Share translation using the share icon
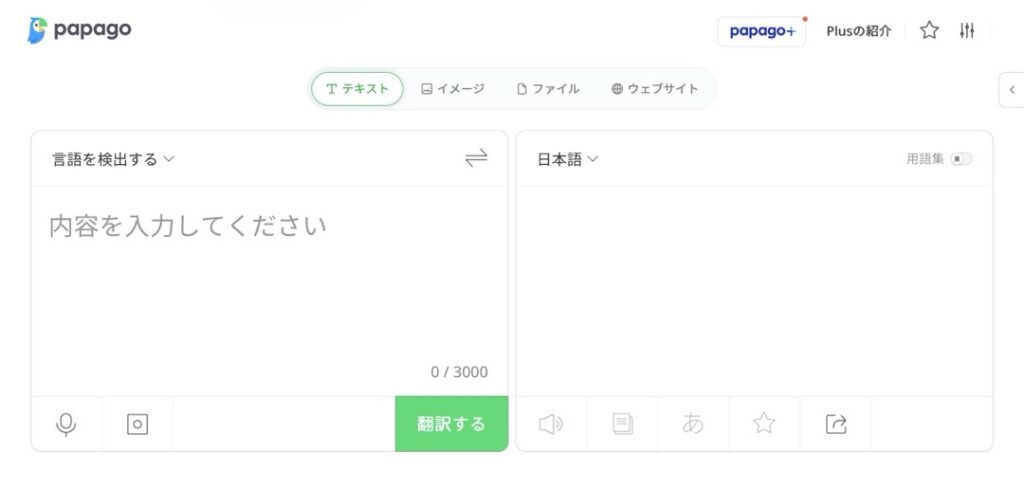Viewport: 1024px width, 489px height. tap(836, 424)
